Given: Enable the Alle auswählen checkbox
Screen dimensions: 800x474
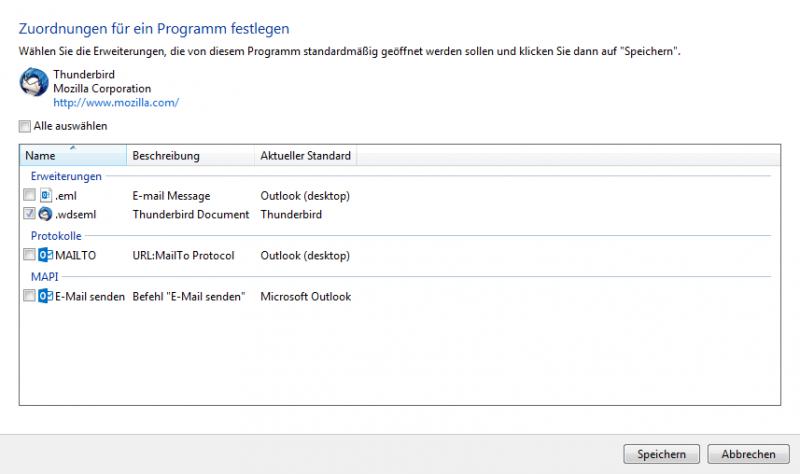Looking at the screenshot, I should coord(24,127).
